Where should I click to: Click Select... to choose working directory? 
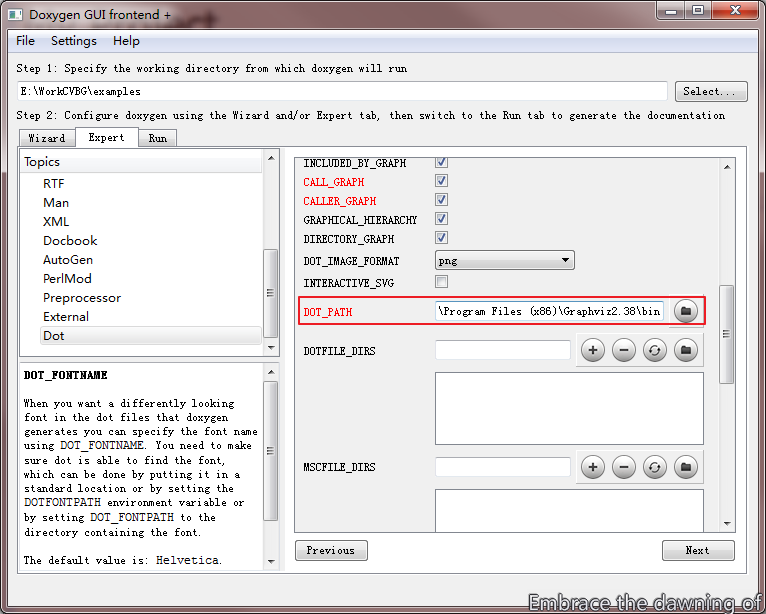click(711, 91)
